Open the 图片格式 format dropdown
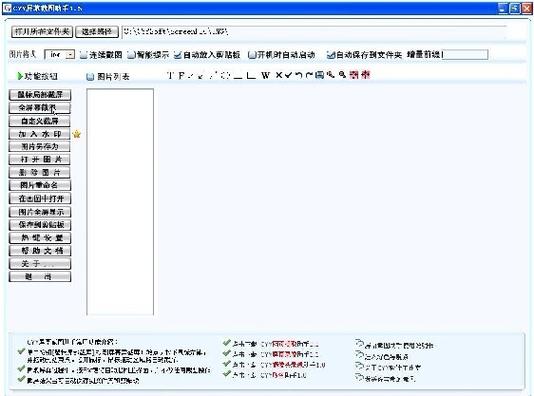534x396 pixels. pyautogui.click(x=70, y=54)
